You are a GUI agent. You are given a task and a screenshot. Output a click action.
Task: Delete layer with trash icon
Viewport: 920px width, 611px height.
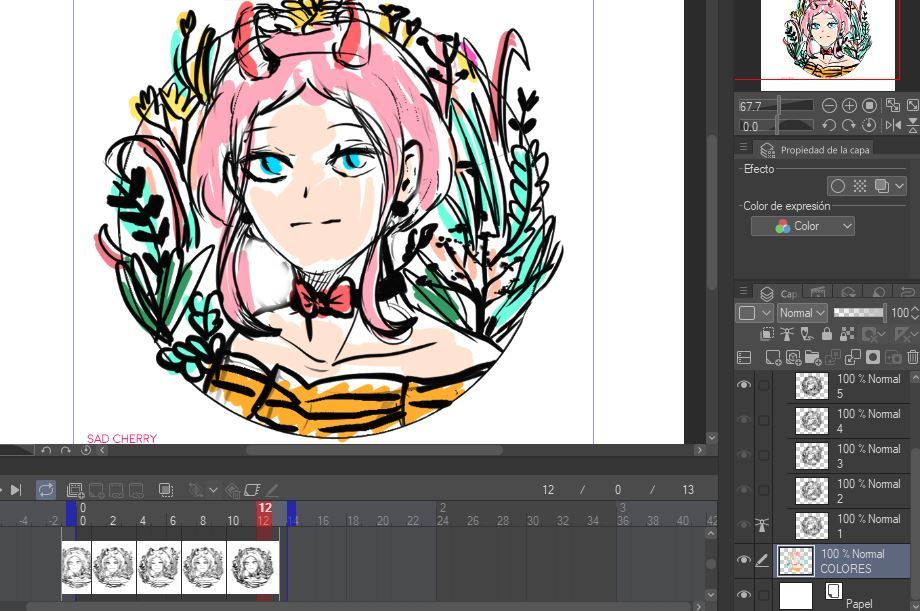click(x=912, y=357)
